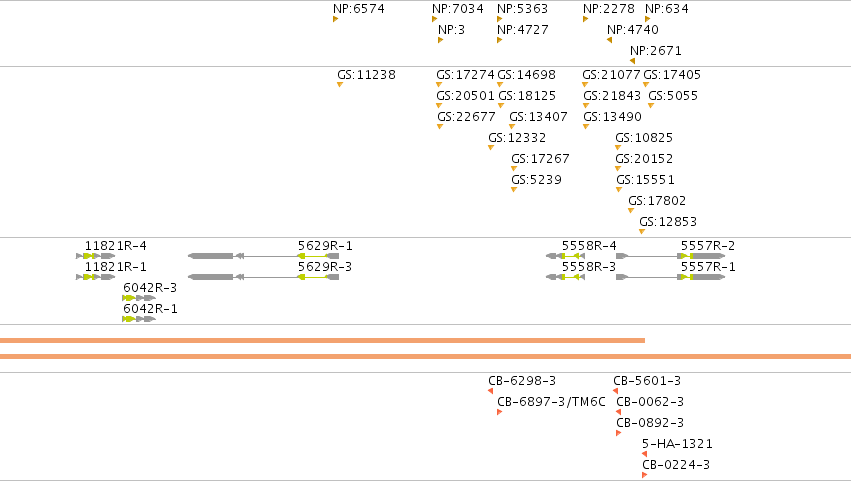Click GS:12853 label
Image resolution: width=851 pixels, height=481 pixels.
coord(668,223)
